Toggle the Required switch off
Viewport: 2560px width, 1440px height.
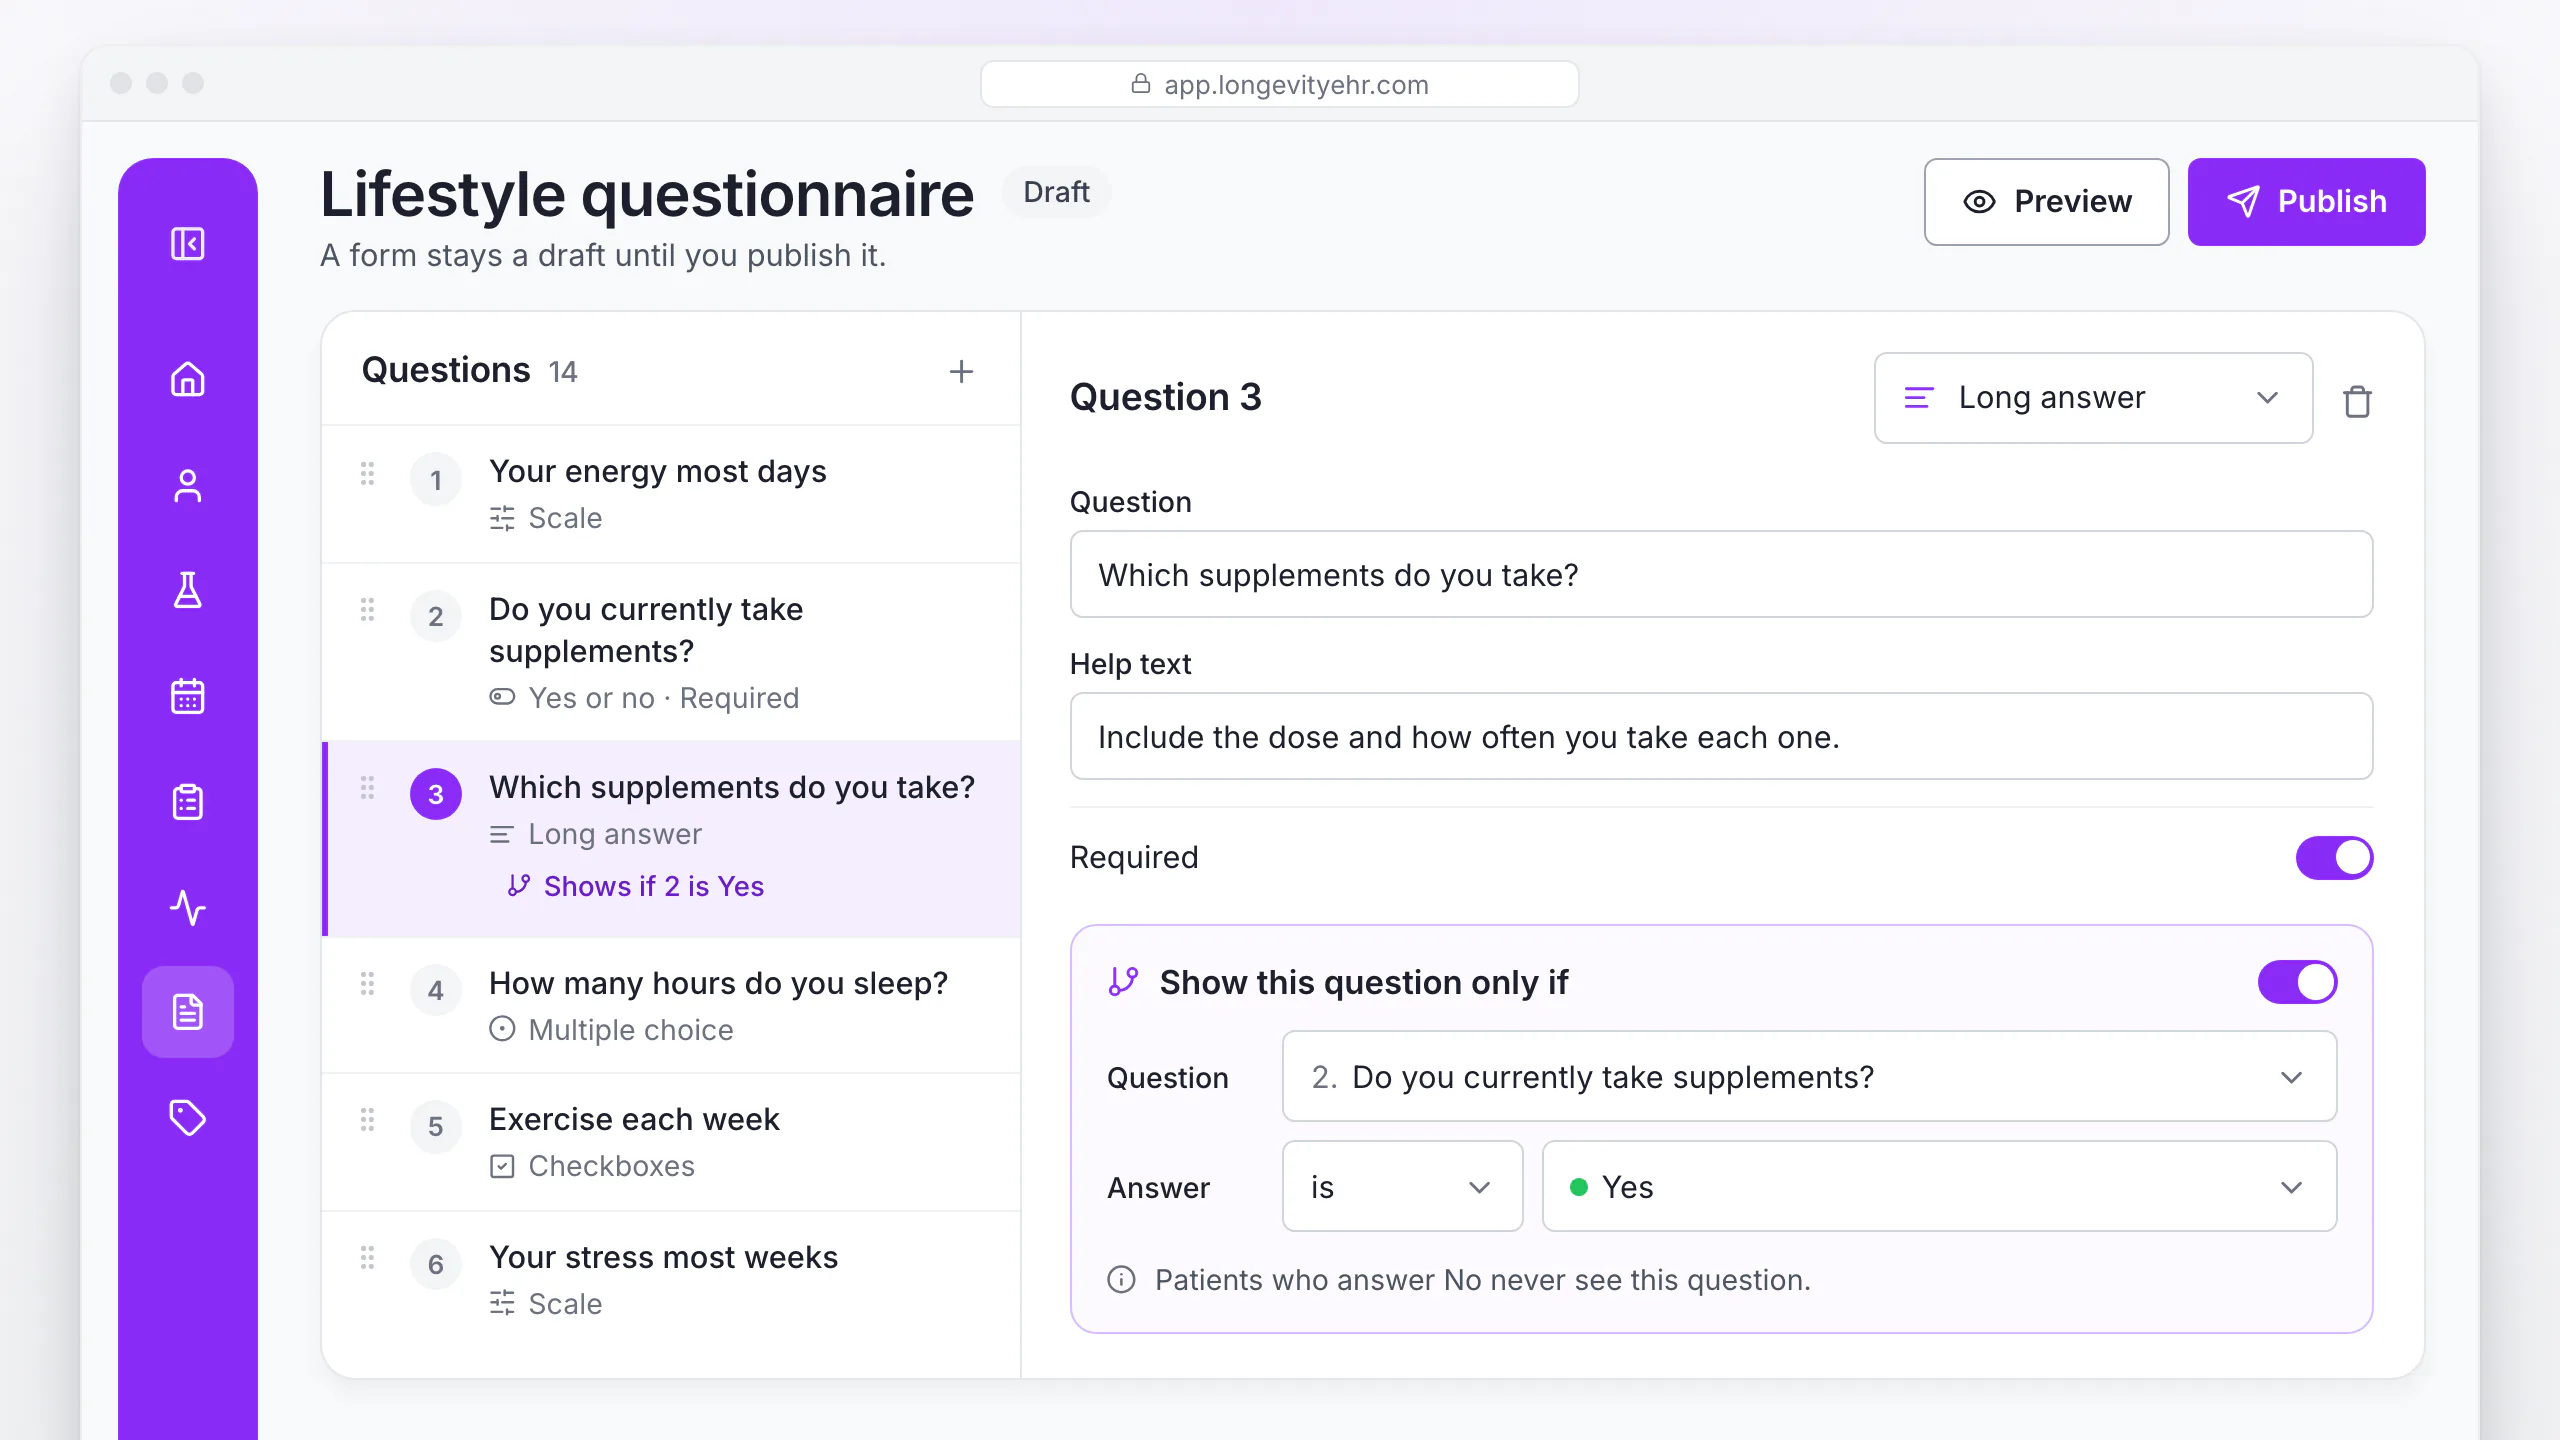point(2334,858)
